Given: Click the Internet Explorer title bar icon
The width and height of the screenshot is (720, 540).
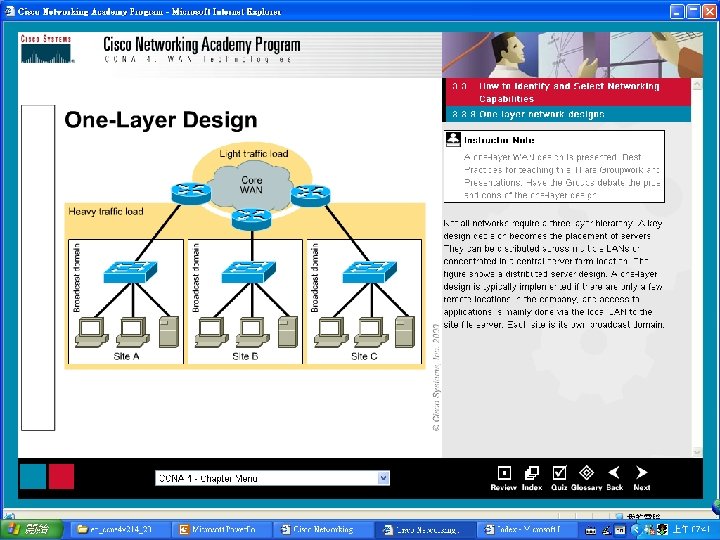Looking at the screenshot, I should (9, 11).
